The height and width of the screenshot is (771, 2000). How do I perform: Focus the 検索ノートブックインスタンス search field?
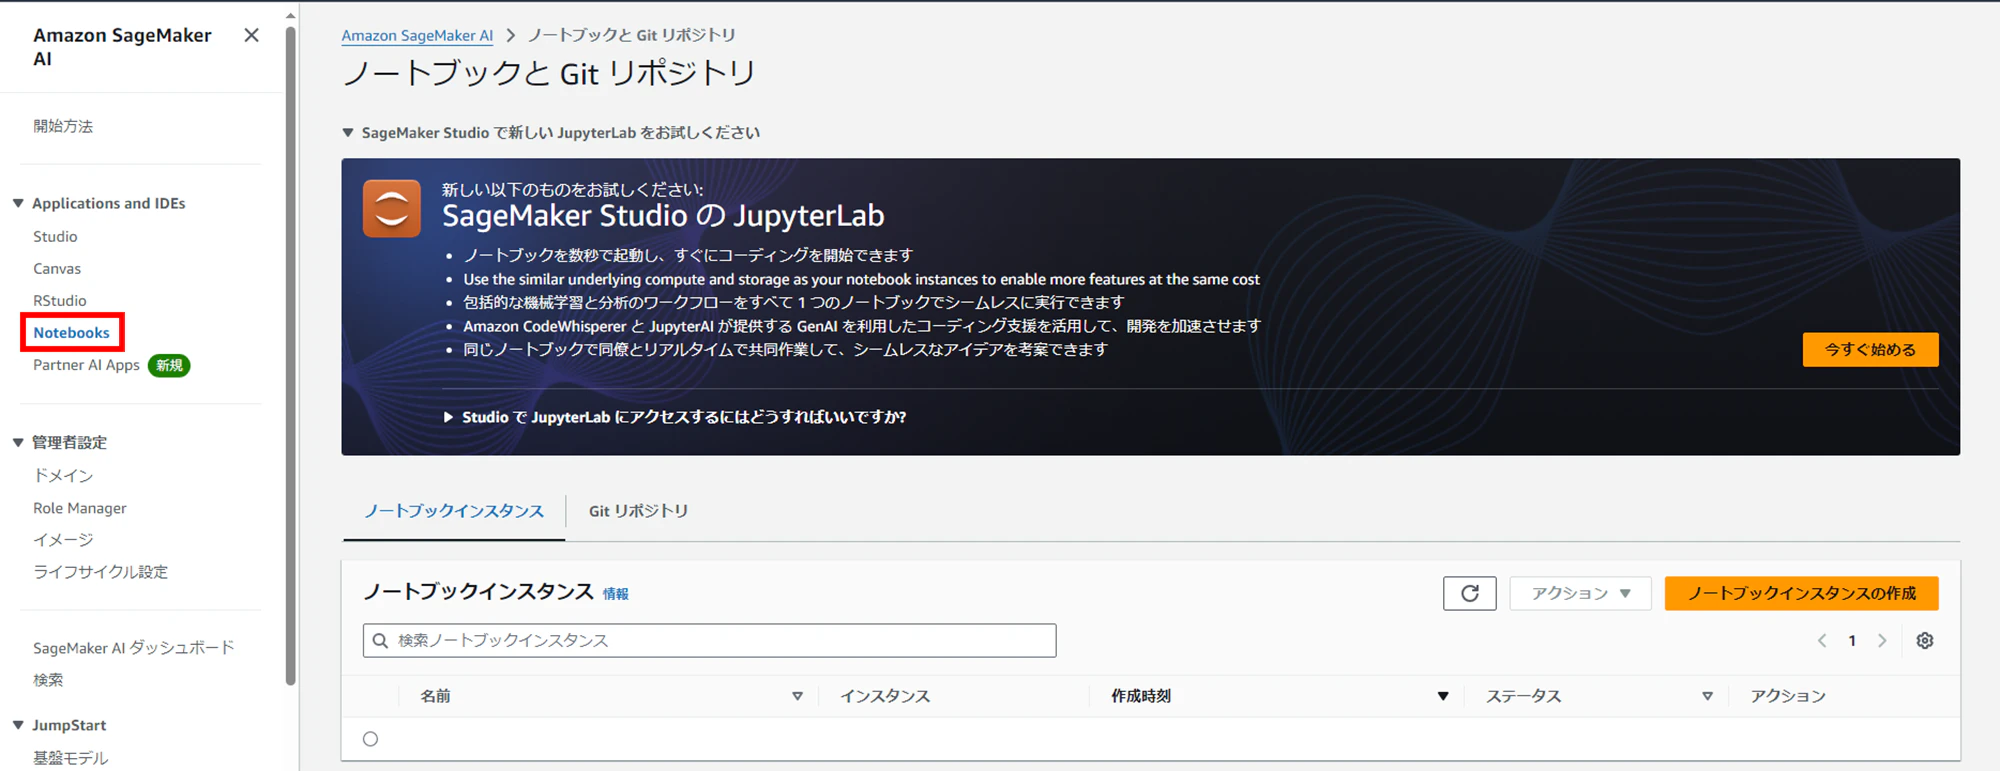(x=709, y=640)
